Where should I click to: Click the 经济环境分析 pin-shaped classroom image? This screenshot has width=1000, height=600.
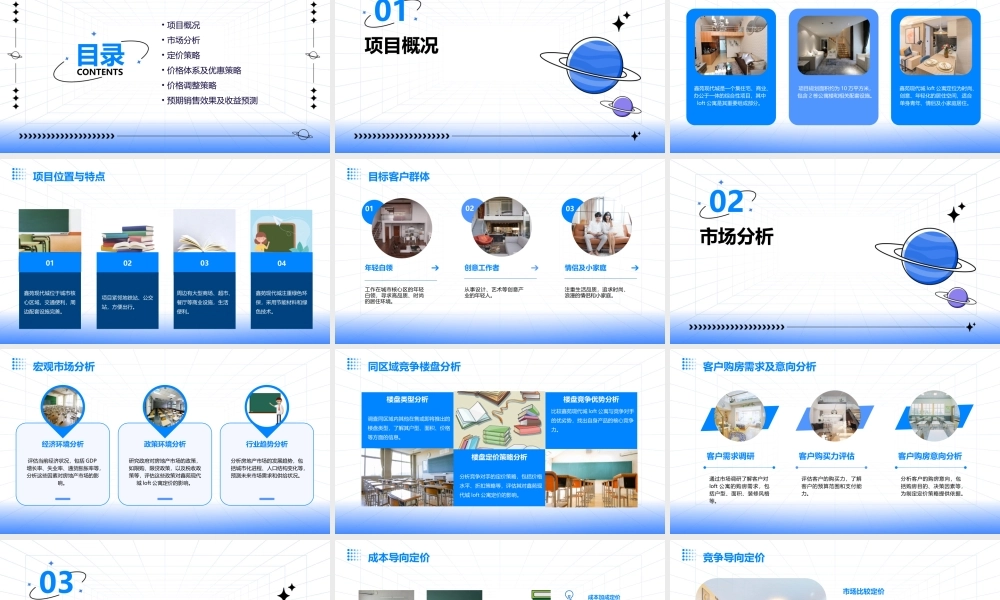[x=62, y=410]
